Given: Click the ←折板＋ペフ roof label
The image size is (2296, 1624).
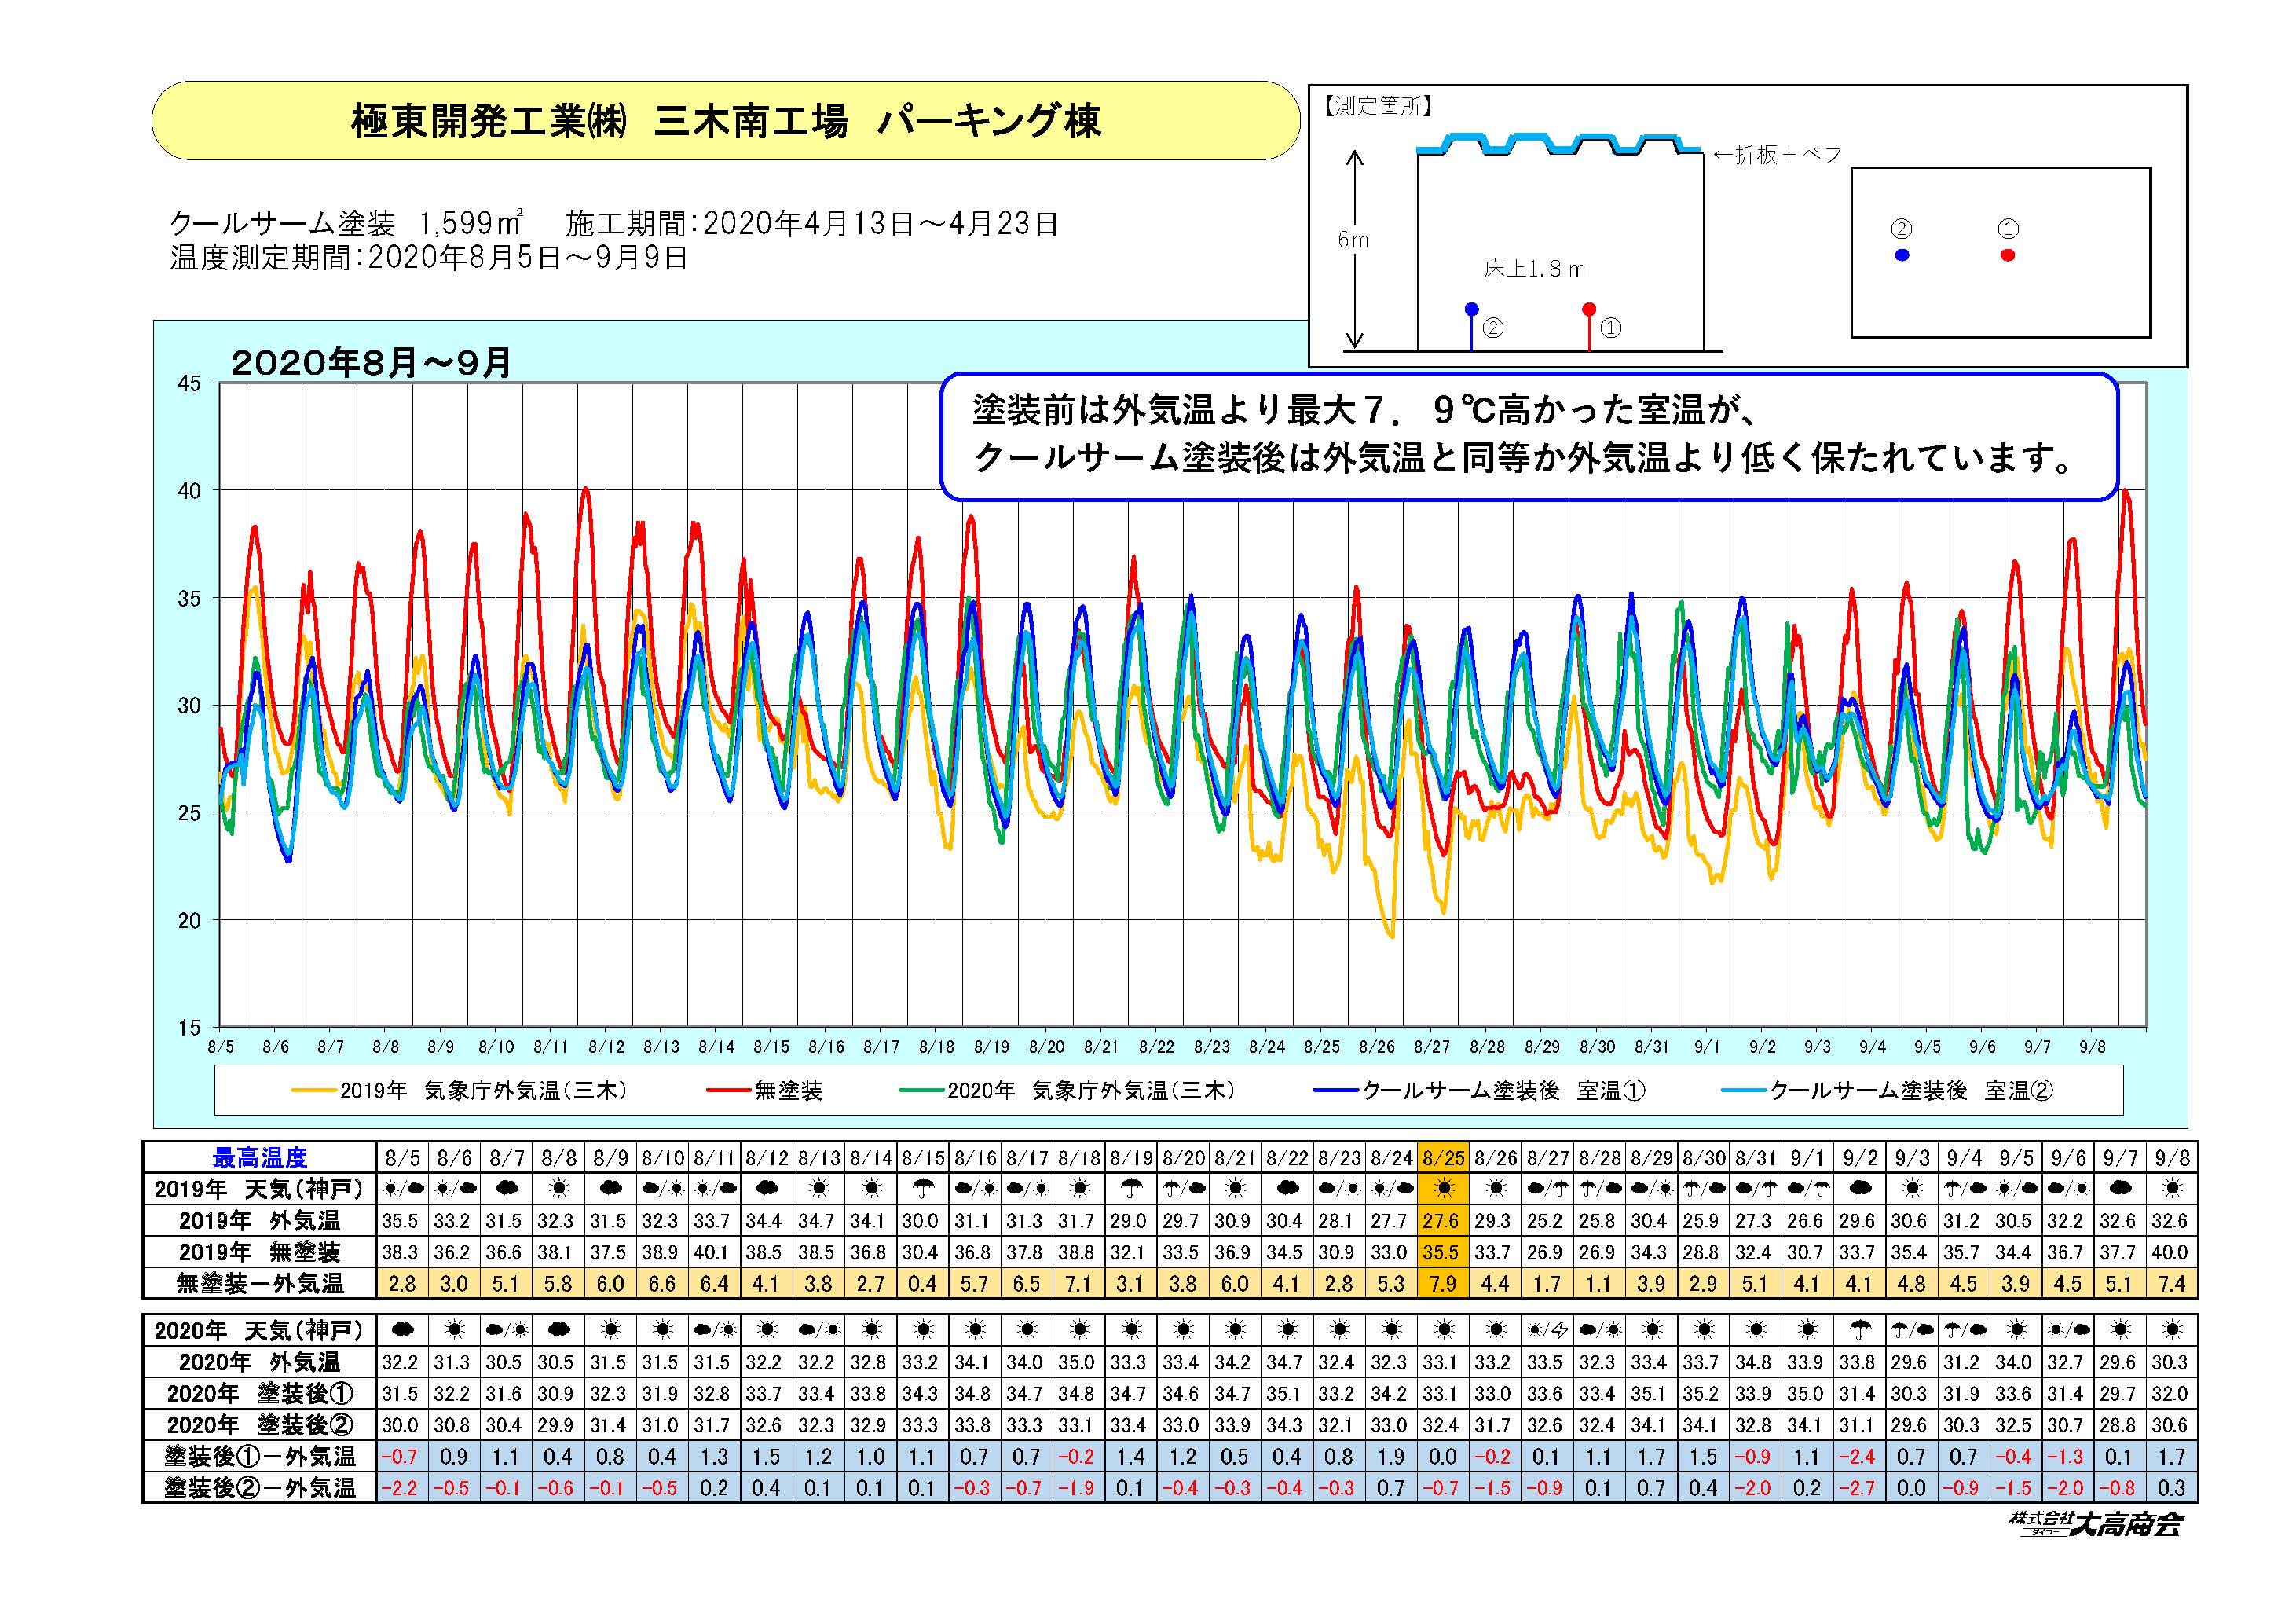Looking at the screenshot, I should pyautogui.click(x=1776, y=154).
